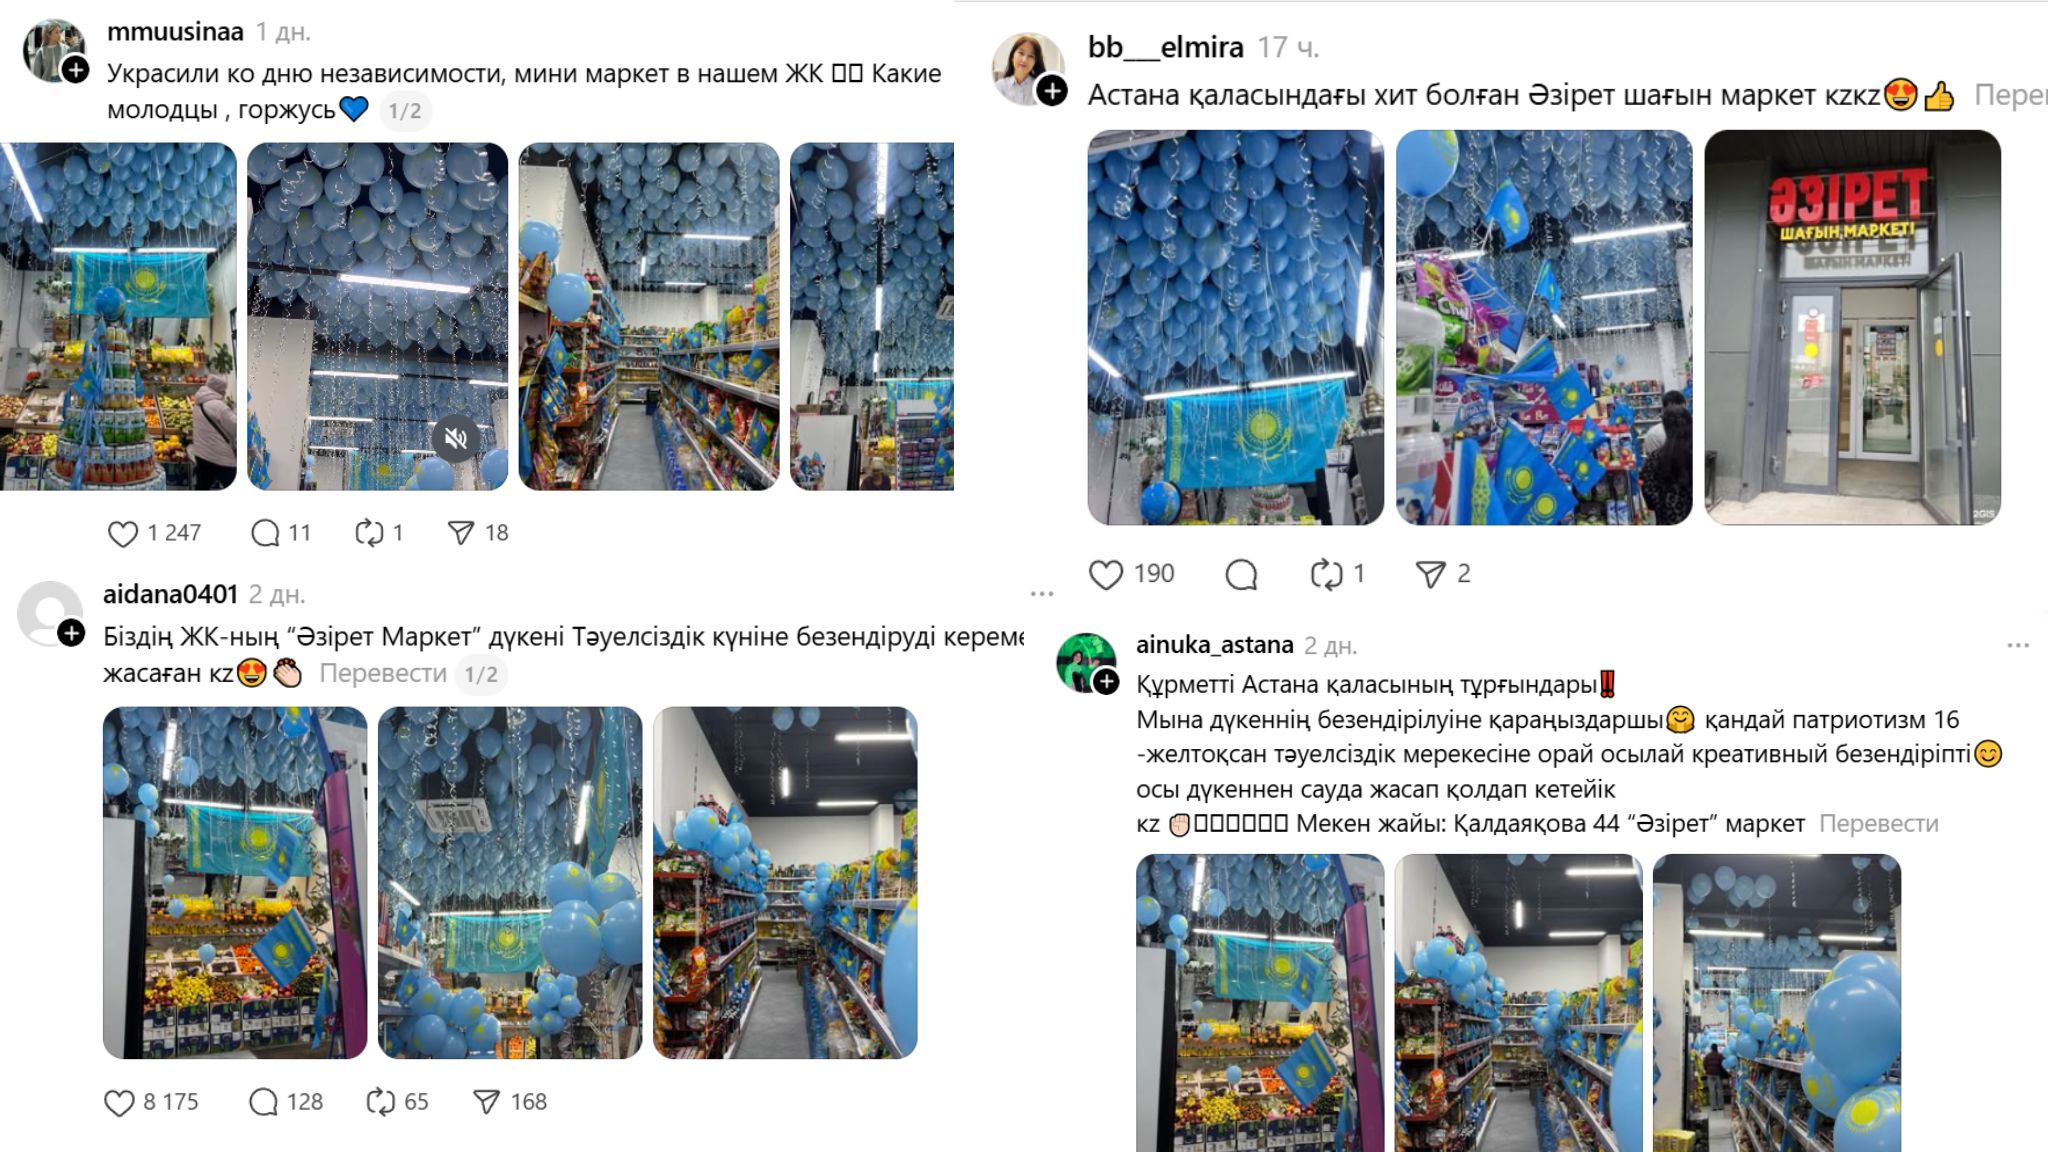Share aidana0401's post showing 168
The height and width of the screenshot is (1152, 2048).
(487, 1102)
